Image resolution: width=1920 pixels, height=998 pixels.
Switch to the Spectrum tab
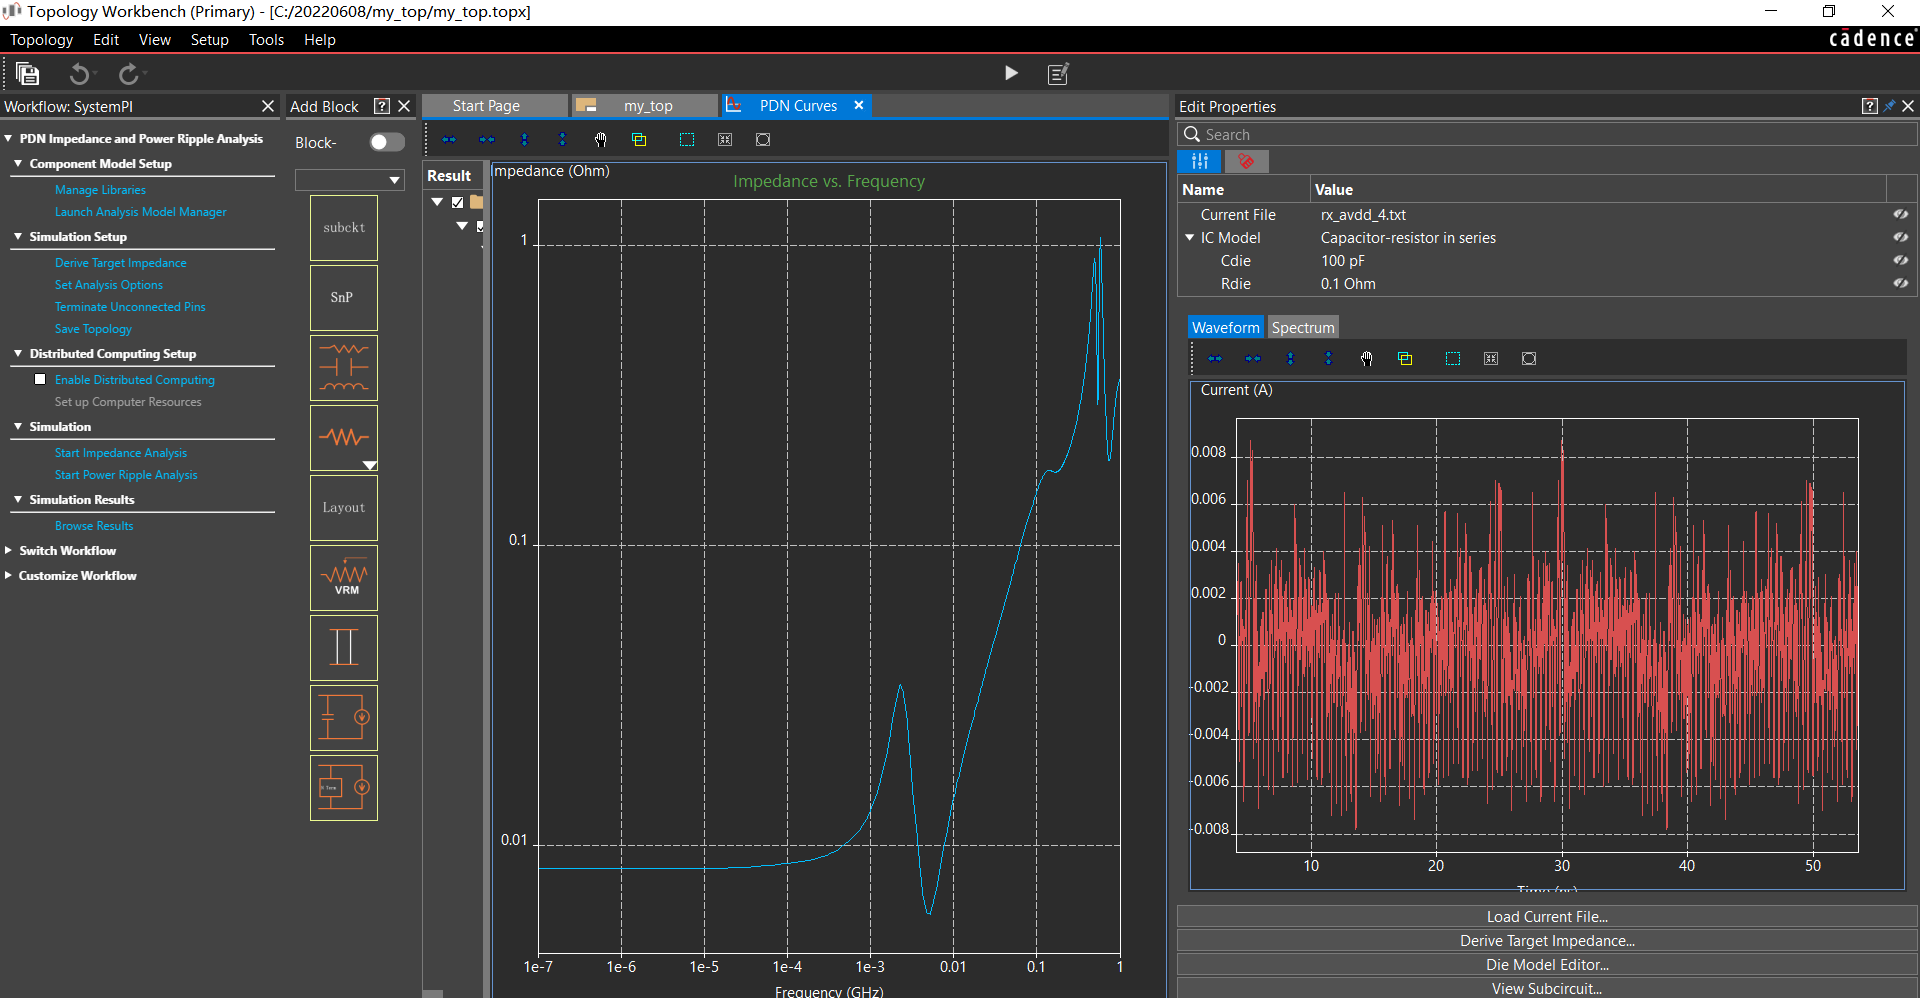click(x=1303, y=327)
